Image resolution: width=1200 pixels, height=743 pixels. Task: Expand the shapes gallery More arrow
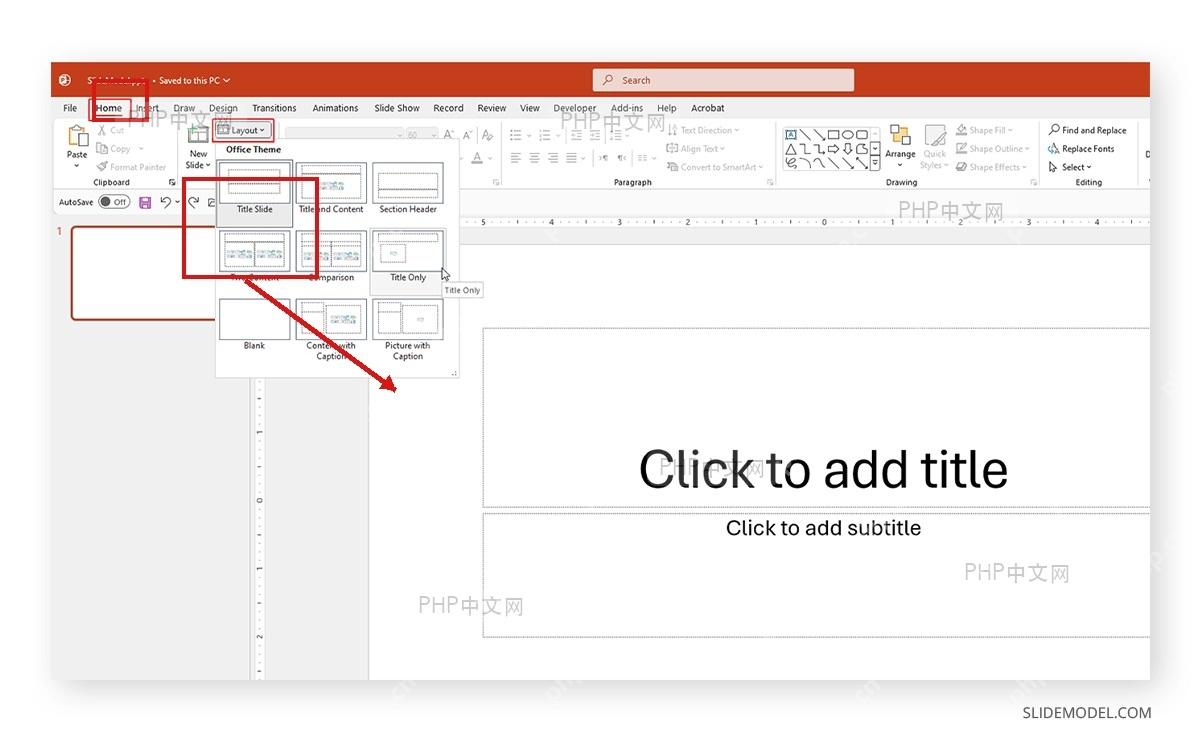click(875, 163)
